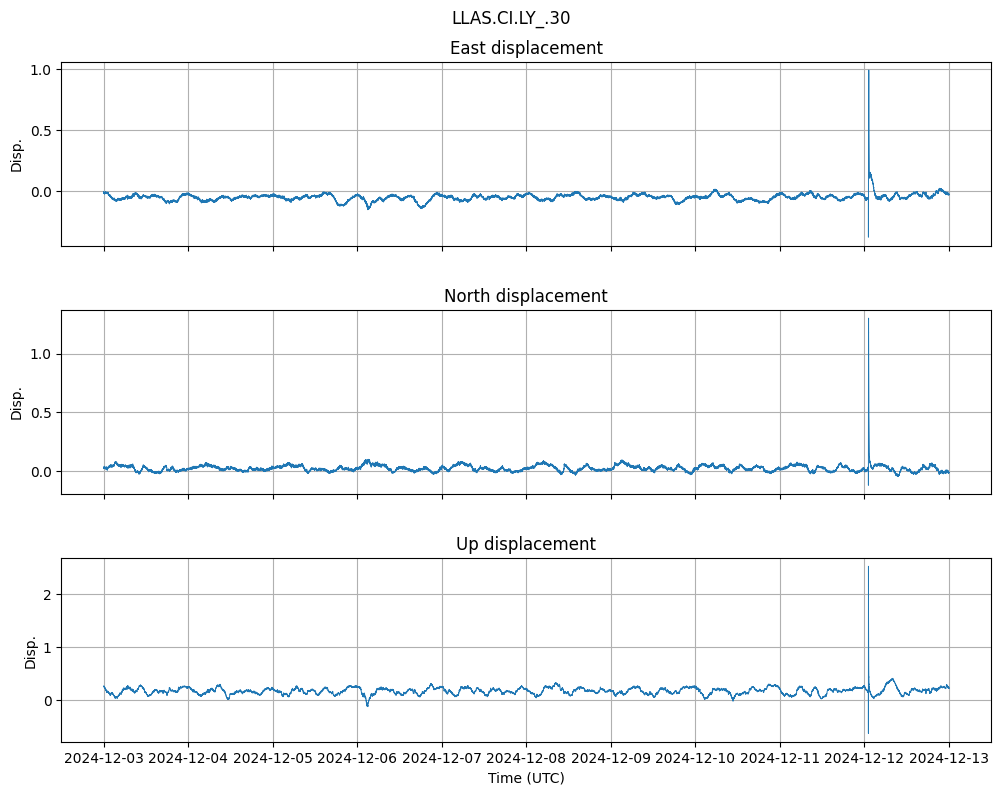Click the figure title LLAS.CI.LY_.30
This screenshot has width=1001, height=795.
[511, 18]
